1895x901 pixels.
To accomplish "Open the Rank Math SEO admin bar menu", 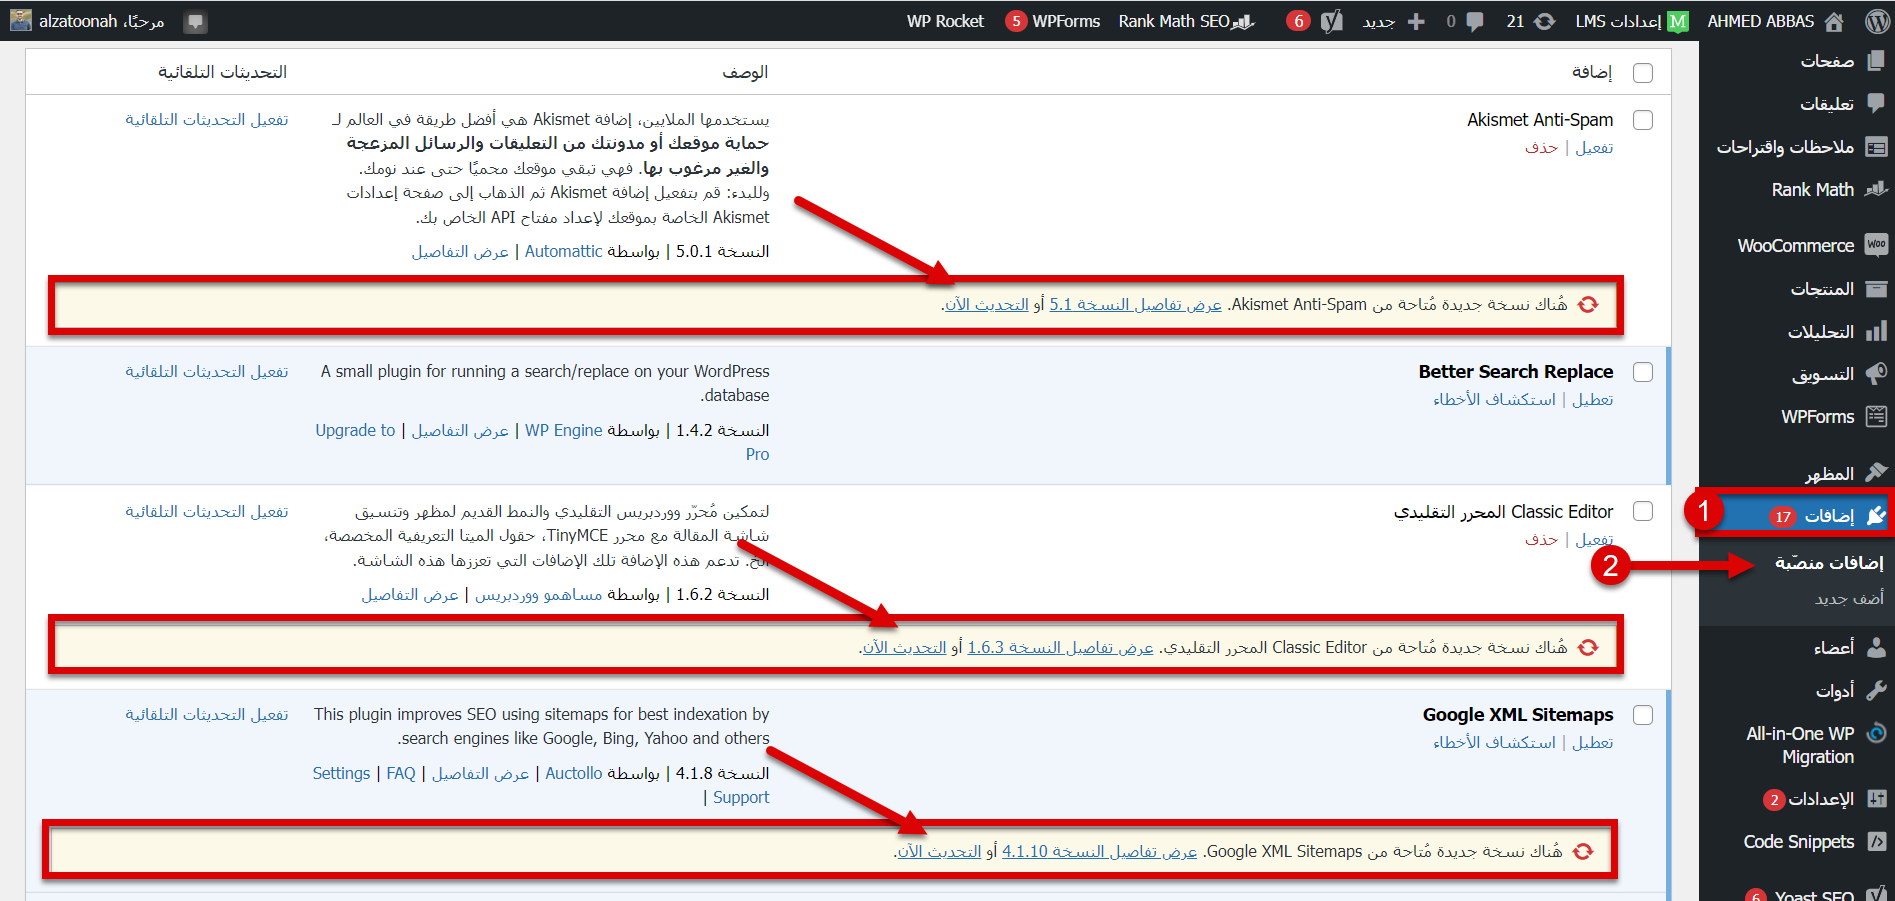I will click(1185, 21).
